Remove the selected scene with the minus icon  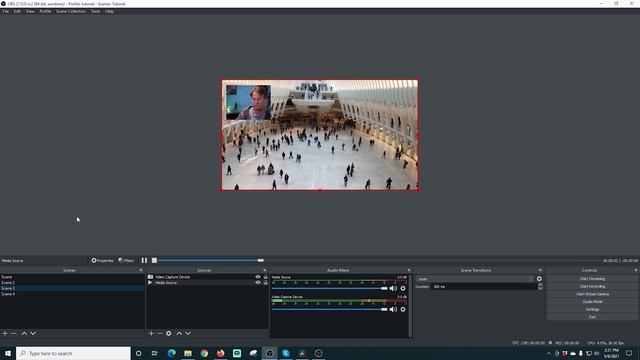point(14,333)
